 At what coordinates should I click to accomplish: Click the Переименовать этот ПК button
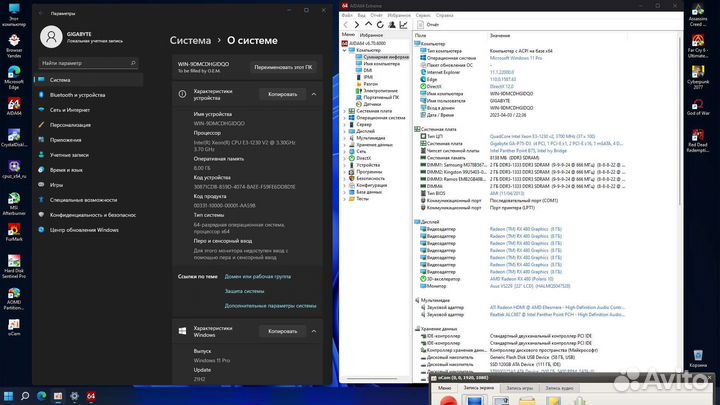(283, 67)
